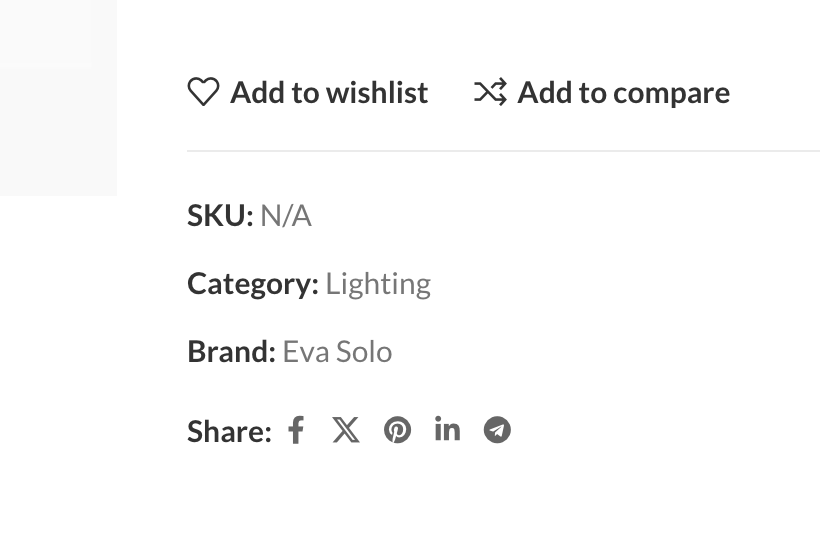The image size is (820, 542).
Task: Click the "Category:" label
Action: pyautogui.click(x=252, y=284)
